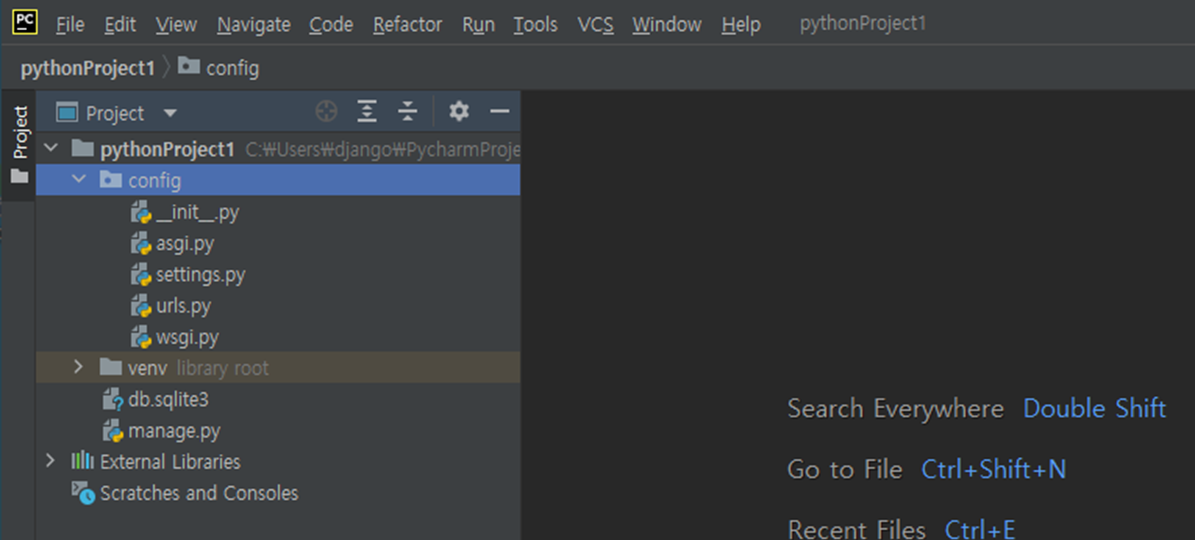This screenshot has height=540, width=1195.
Task: Click the Python icon of manage.py
Action: click(114, 431)
